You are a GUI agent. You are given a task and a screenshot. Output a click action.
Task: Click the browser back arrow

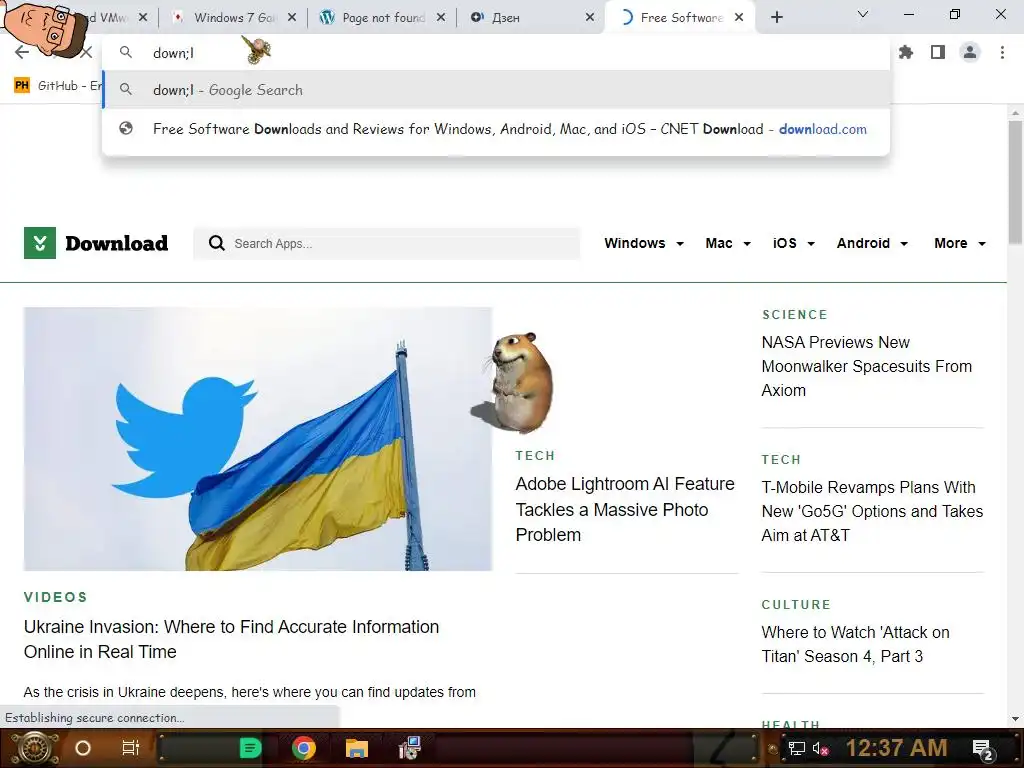pyautogui.click(x=22, y=52)
